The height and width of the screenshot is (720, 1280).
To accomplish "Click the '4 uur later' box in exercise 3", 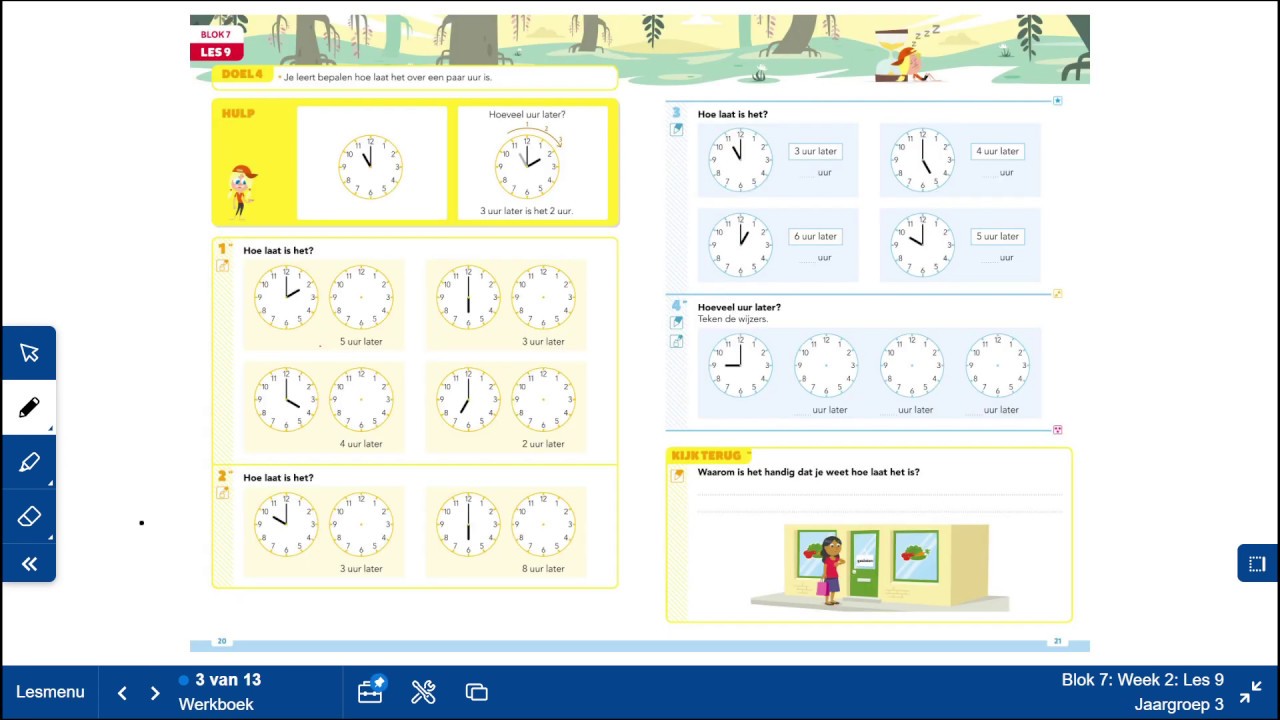I will click(997, 151).
